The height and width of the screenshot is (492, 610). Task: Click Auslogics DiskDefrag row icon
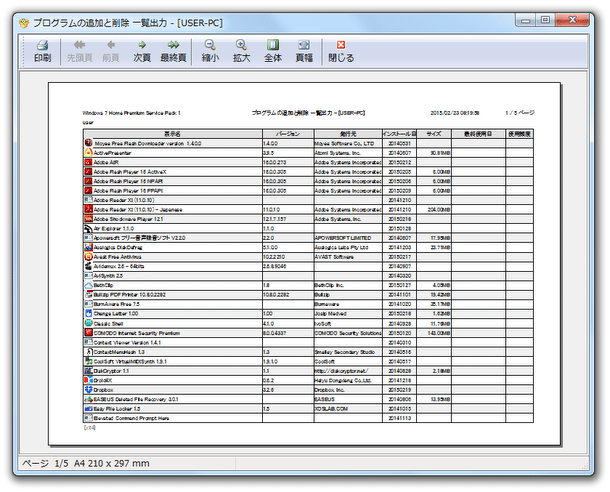88,247
